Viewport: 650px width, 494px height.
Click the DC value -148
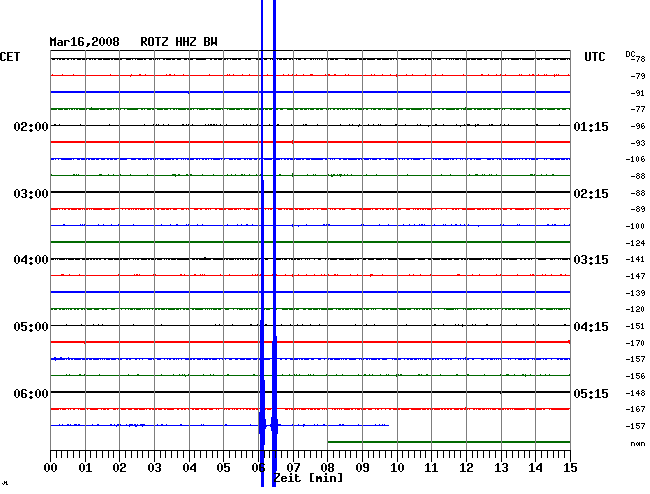coord(635,393)
